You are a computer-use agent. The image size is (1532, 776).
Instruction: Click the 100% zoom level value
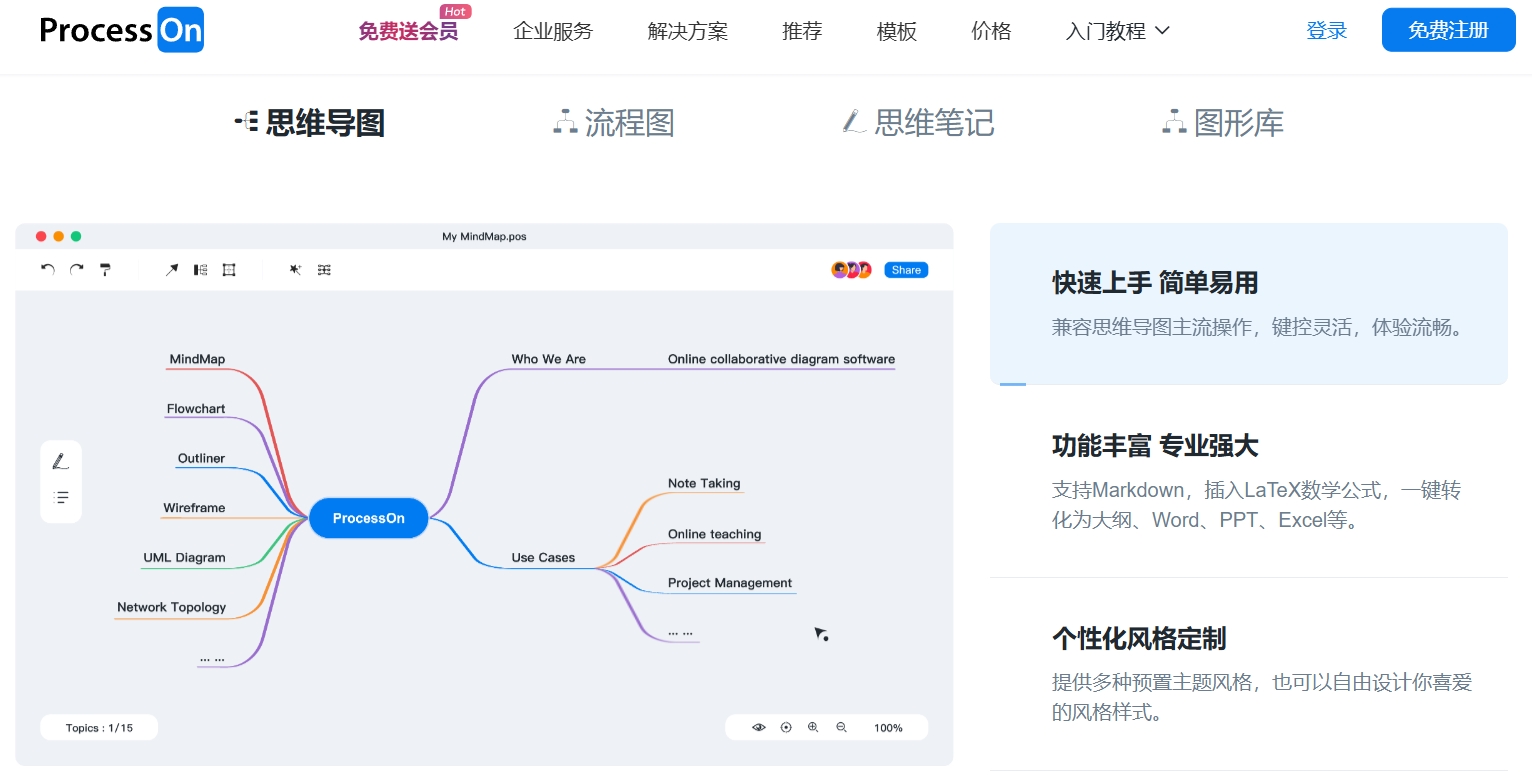pyautogui.click(x=888, y=728)
